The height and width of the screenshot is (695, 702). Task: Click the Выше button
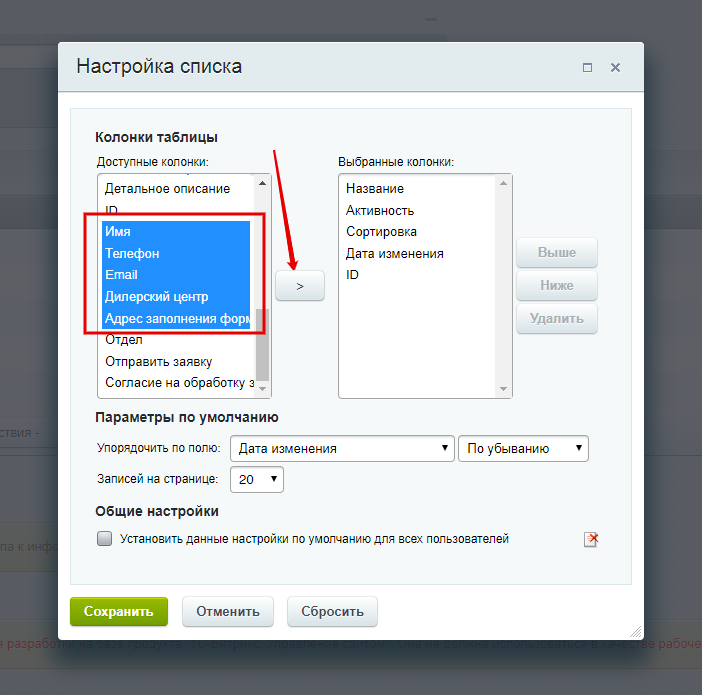pyautogui.click(x=556, y=253)
